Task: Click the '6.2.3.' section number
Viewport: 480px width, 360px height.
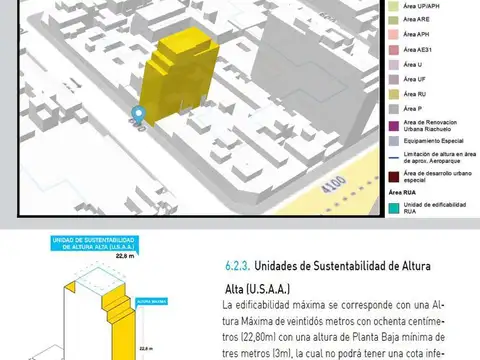Action: (237, 266)
